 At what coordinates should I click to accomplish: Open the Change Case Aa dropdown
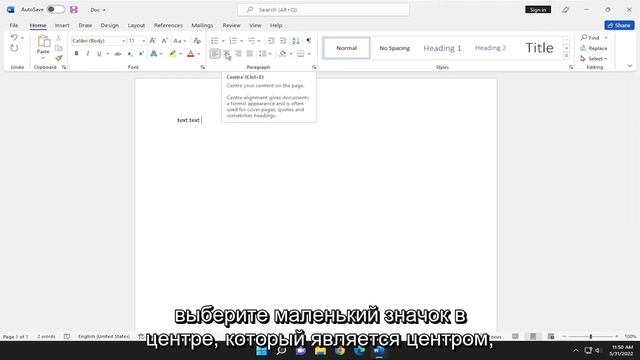(x=180, y=40)
